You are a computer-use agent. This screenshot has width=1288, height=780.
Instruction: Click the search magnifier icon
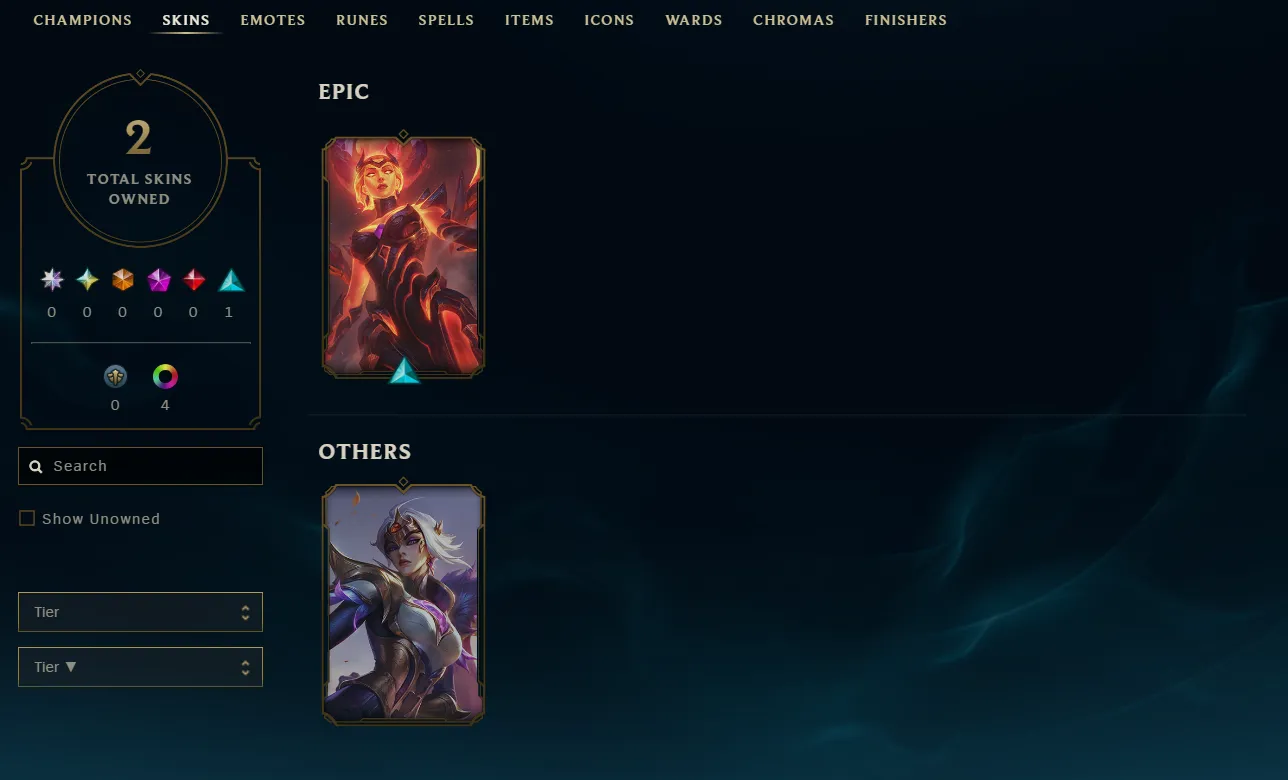(x=36, y=466)
